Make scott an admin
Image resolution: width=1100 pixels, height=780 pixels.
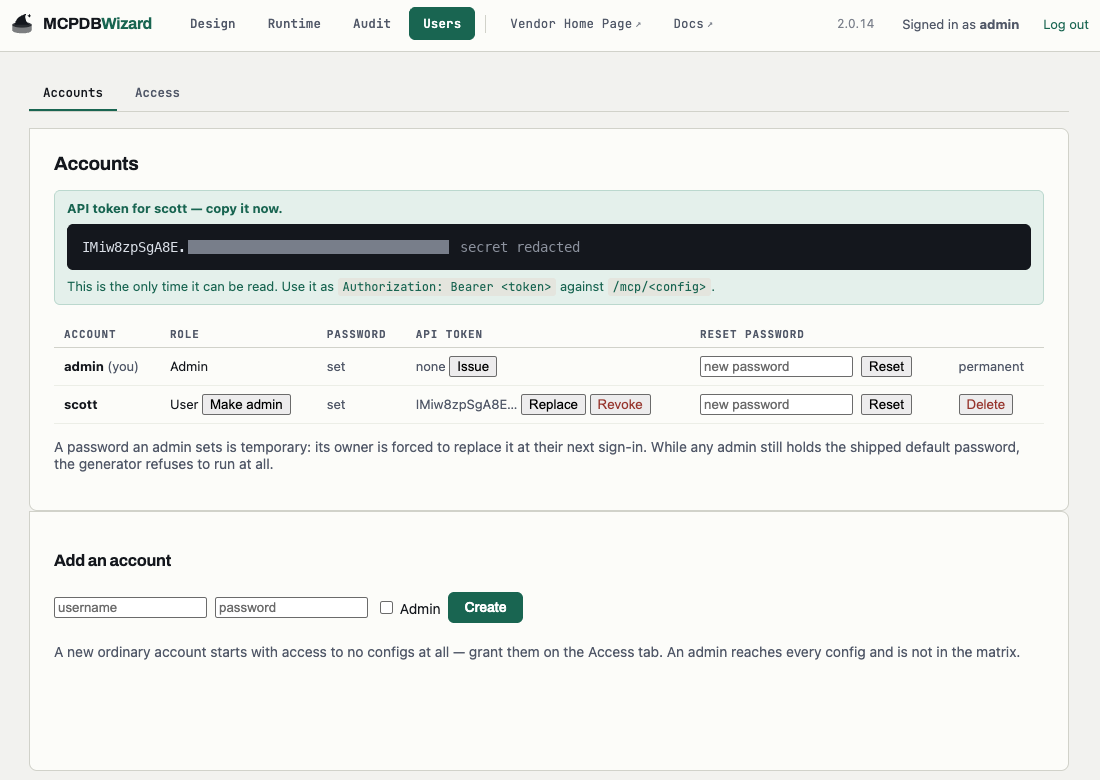point(246,405)
